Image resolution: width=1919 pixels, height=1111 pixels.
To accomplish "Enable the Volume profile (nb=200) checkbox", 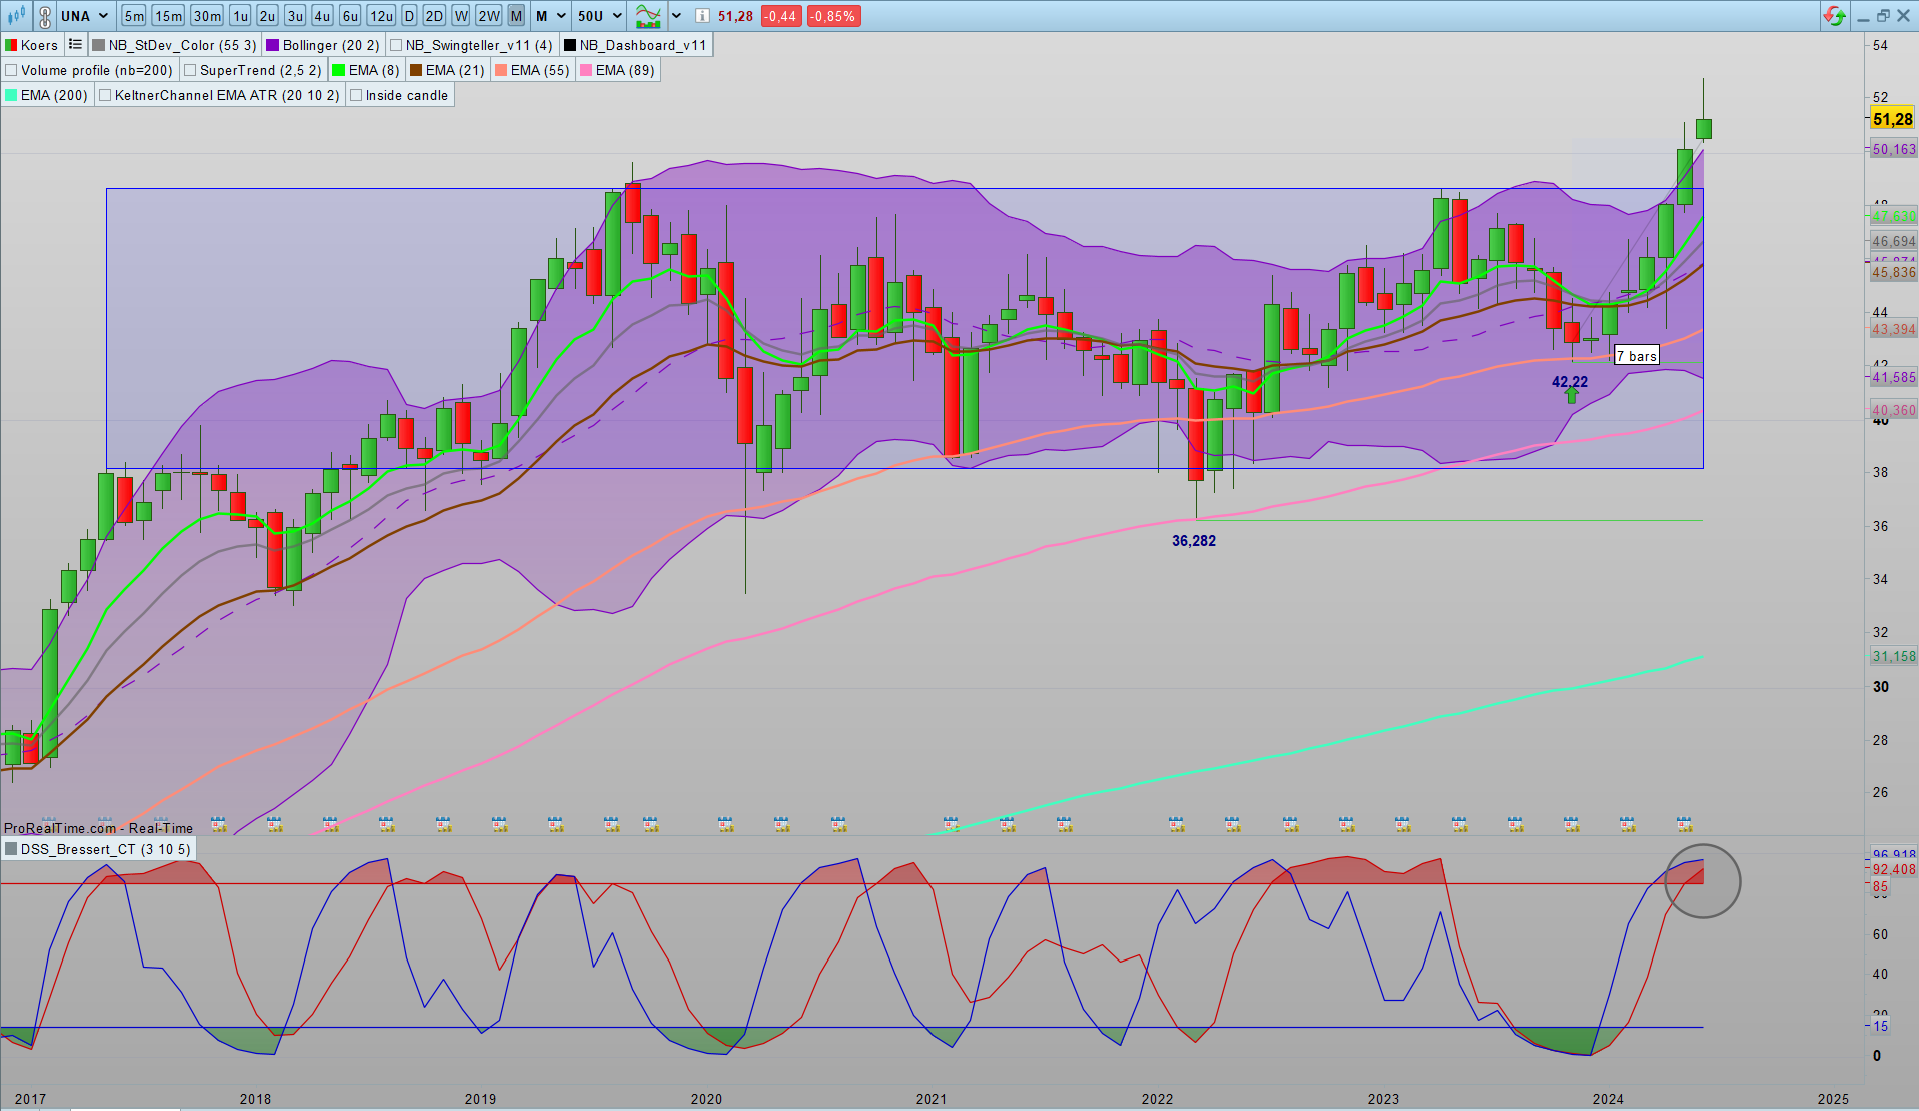I will click(x=12, y=70).
